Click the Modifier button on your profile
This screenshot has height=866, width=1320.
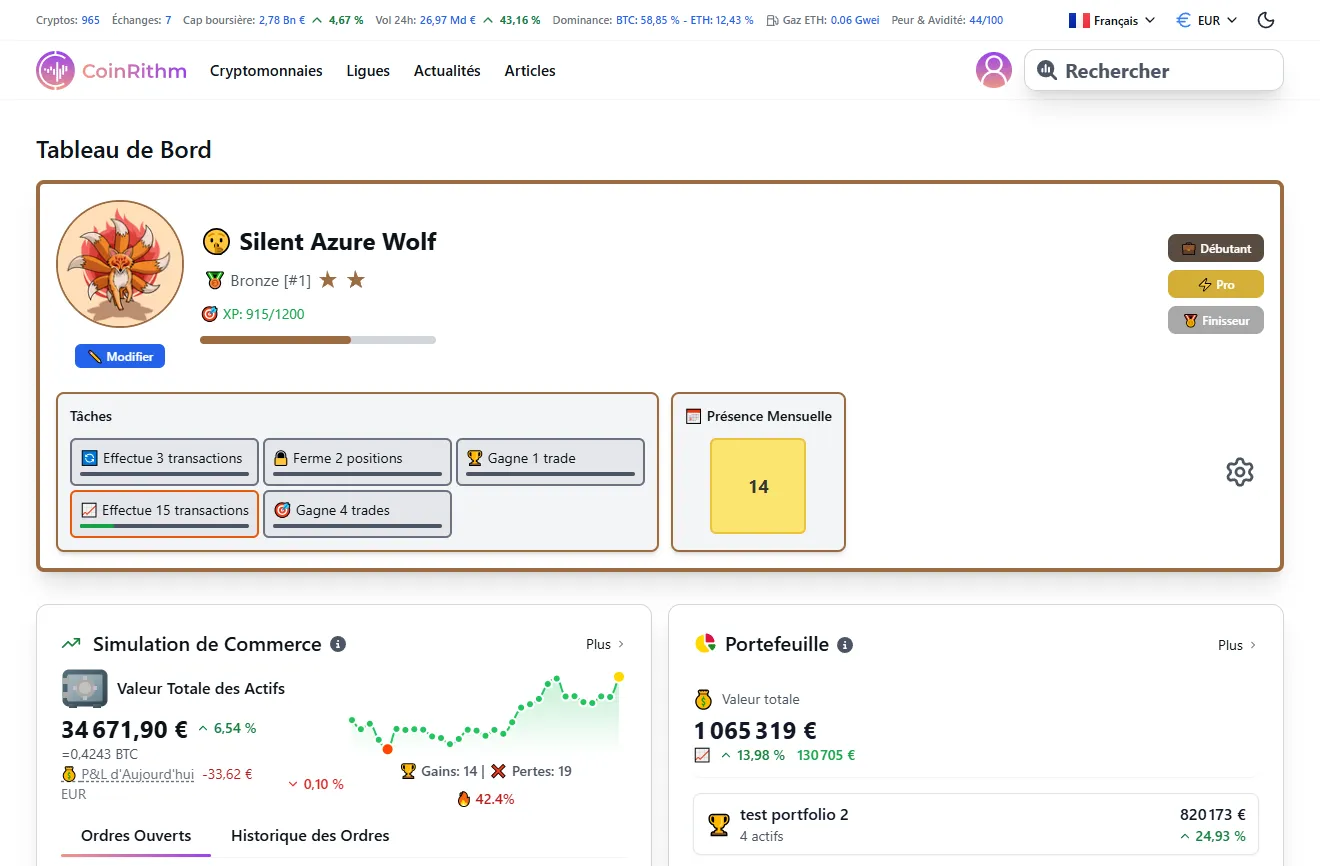tap(120, 355)
